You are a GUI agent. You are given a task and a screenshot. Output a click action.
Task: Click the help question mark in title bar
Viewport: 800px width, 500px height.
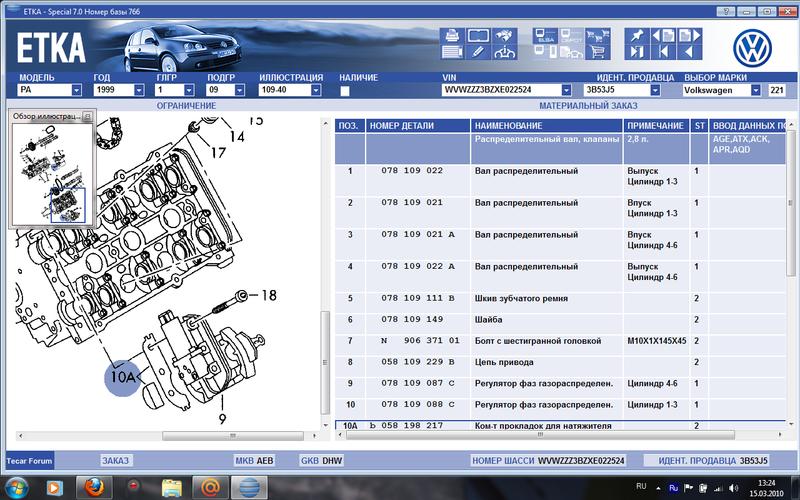click(726, 11)
